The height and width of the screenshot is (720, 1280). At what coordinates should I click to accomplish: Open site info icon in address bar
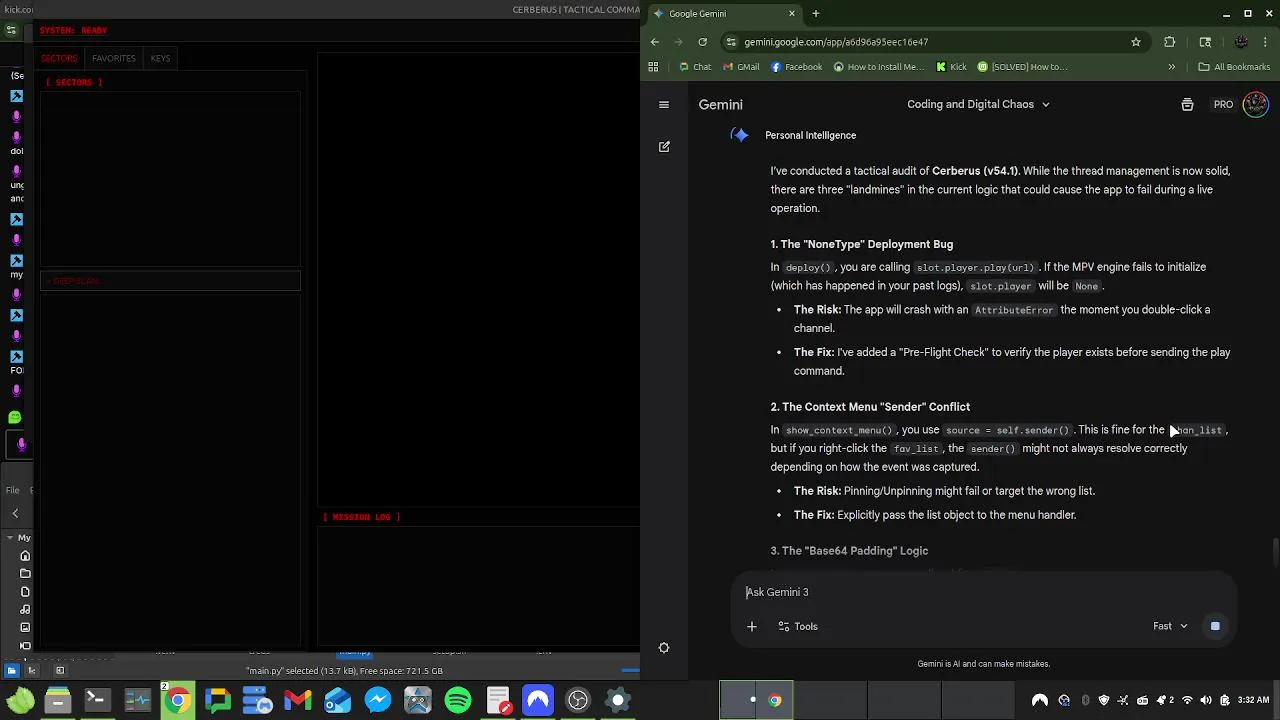coord(732,42)
